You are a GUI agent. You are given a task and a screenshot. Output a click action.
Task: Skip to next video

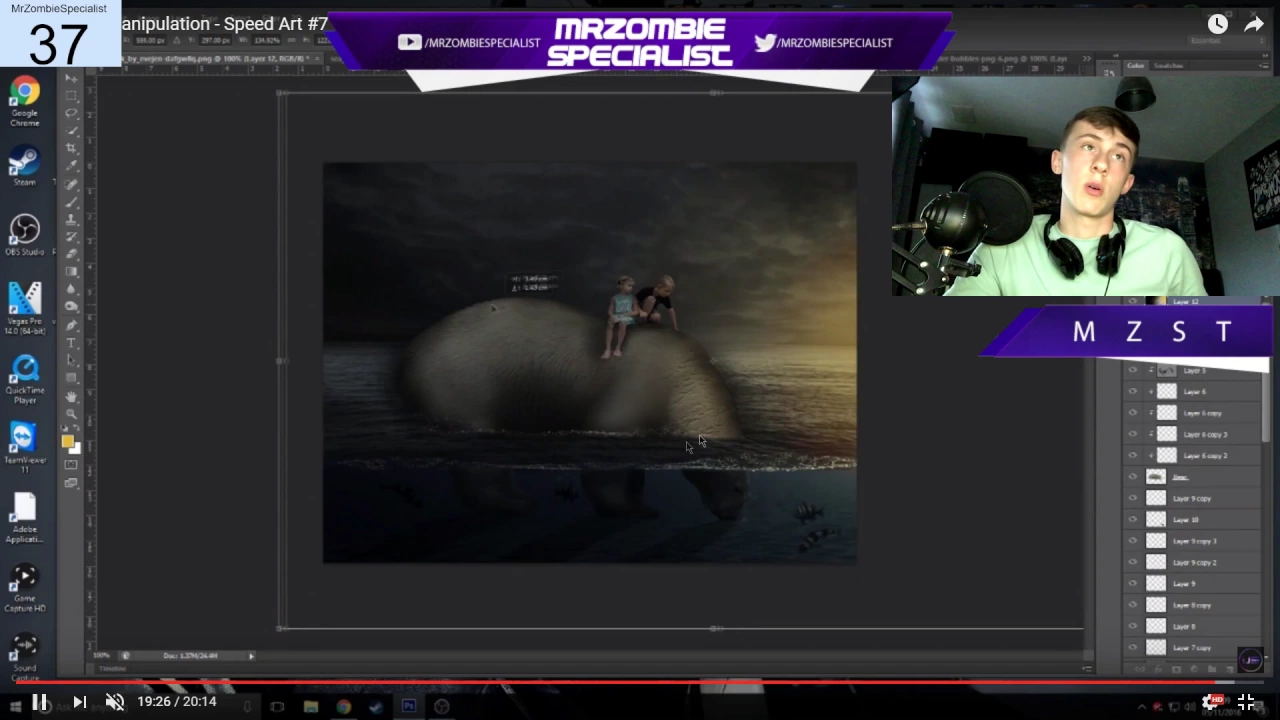tap(79, 702)
